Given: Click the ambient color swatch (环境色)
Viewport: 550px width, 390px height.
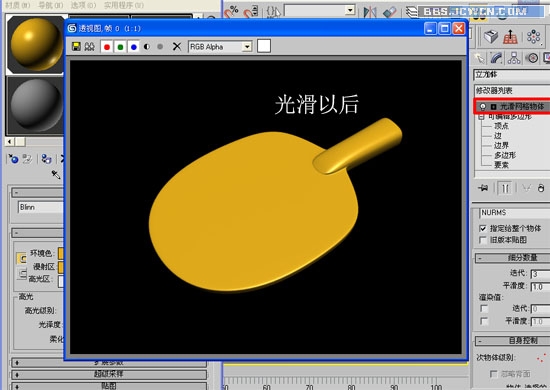Looking at the screenshot, I should coord(61,253).
